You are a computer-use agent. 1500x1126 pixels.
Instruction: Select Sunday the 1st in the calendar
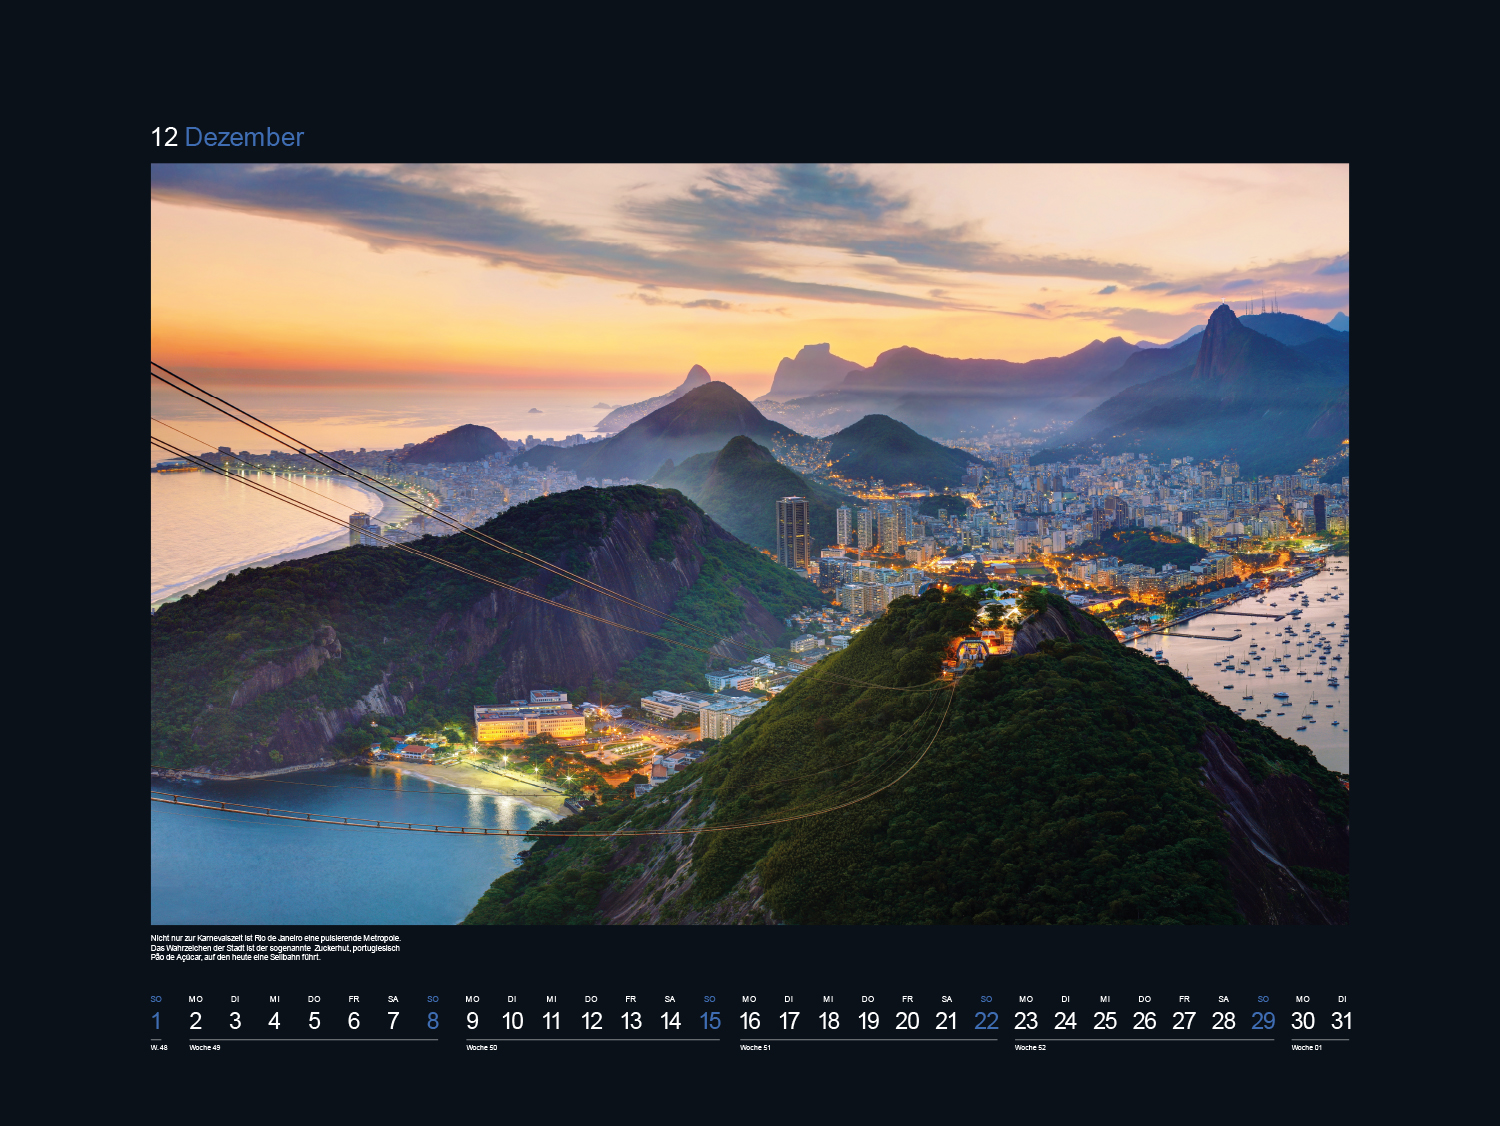tap(156, 1021)
